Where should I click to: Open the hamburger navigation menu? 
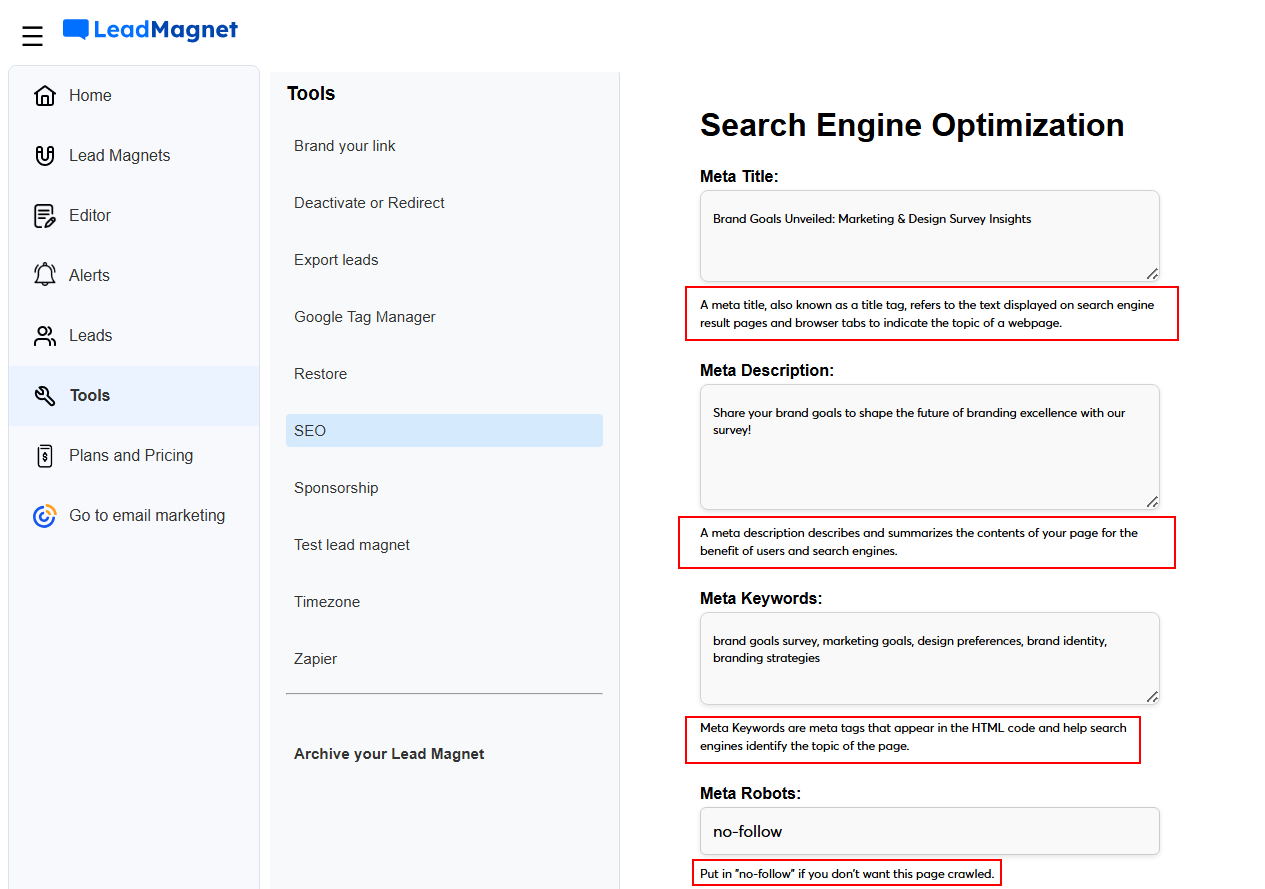tap(32, 34)
